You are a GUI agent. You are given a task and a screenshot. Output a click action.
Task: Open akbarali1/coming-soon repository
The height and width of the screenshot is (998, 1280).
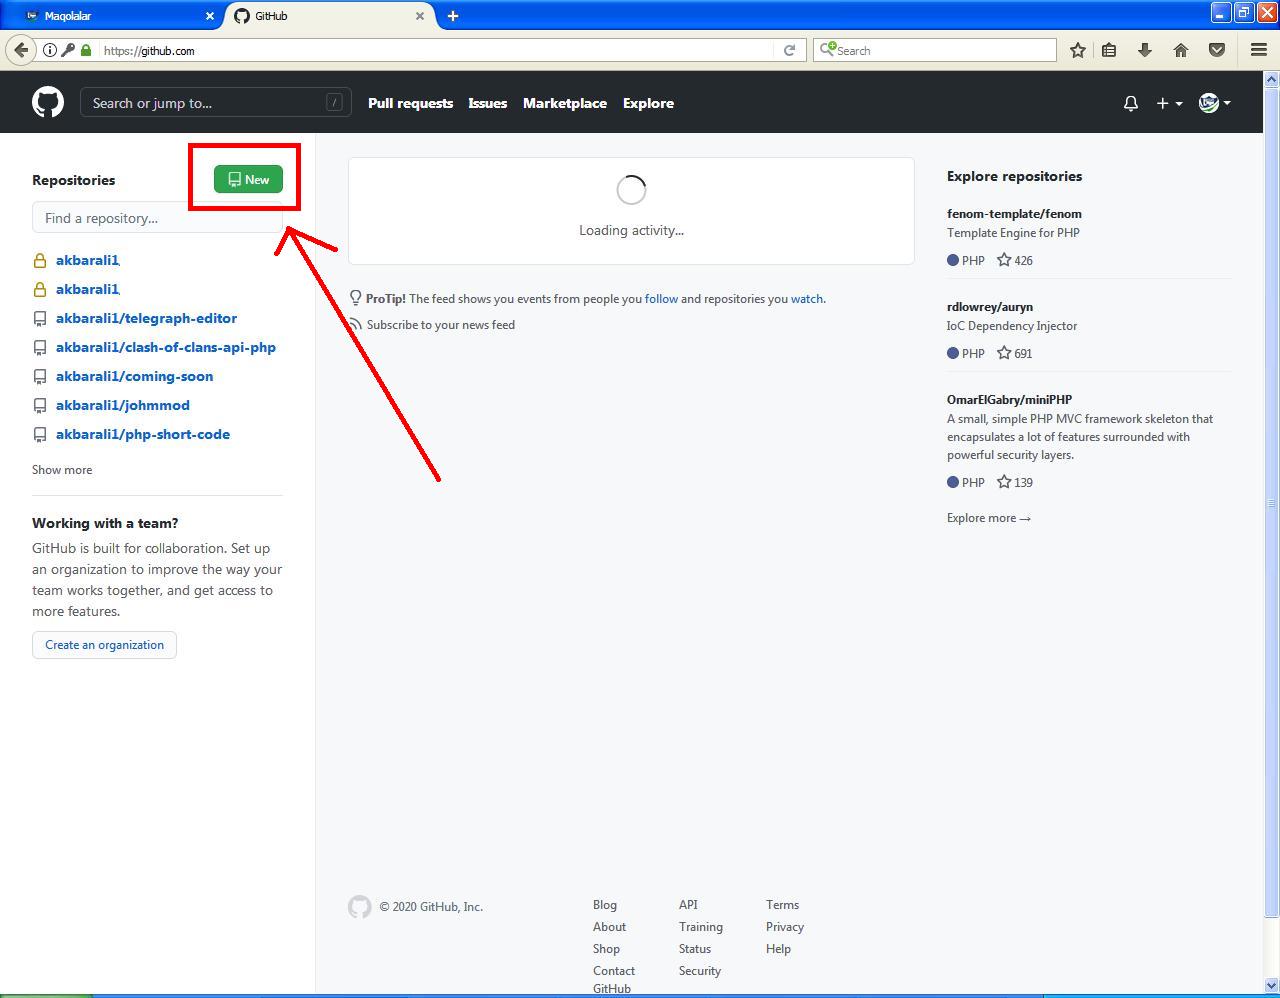(134, 376)
